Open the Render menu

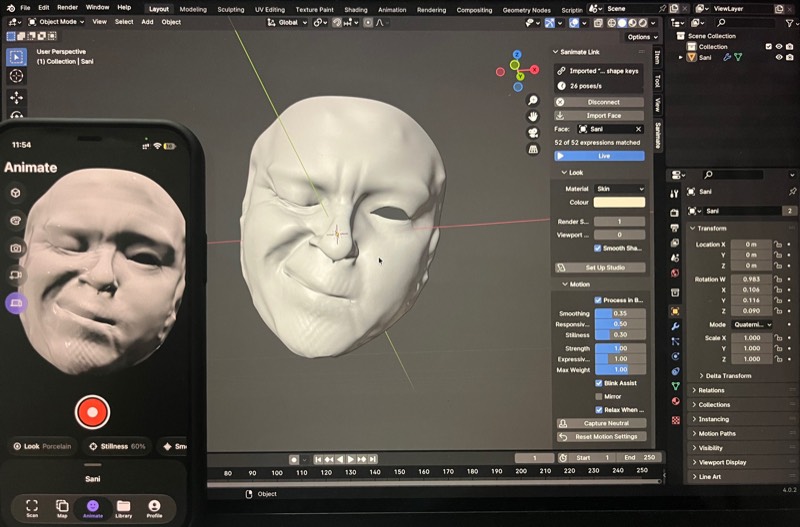(67, 8)
